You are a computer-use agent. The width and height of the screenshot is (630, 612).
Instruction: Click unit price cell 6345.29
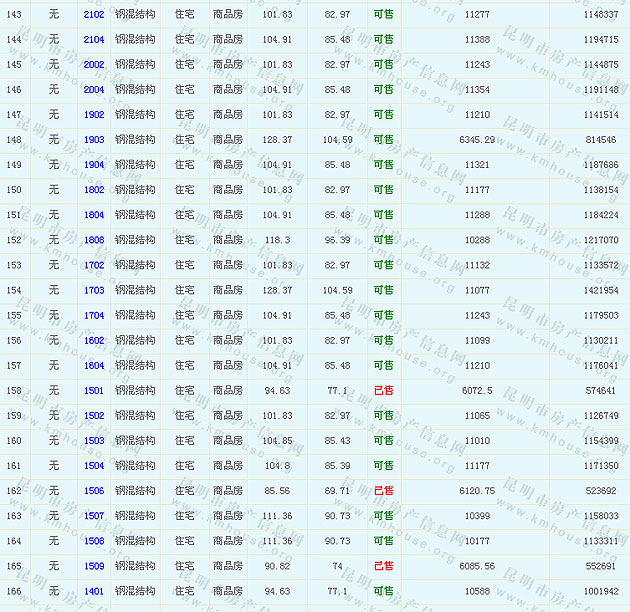coord(478,140)
